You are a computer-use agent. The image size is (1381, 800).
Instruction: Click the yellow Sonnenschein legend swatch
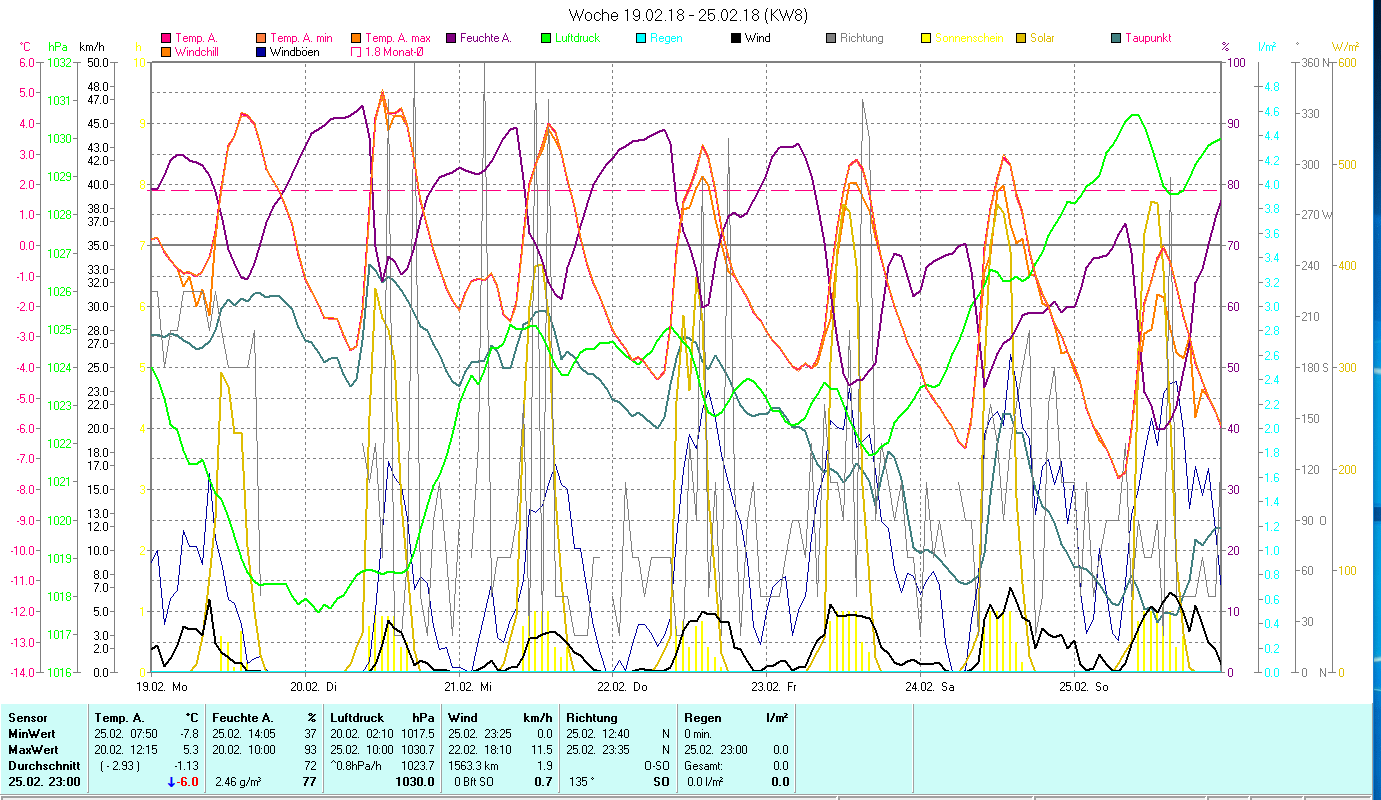click(925, 38)
